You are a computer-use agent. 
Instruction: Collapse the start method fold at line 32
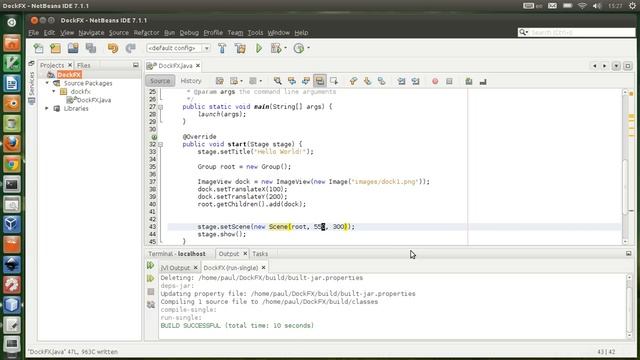click(160, 144)
